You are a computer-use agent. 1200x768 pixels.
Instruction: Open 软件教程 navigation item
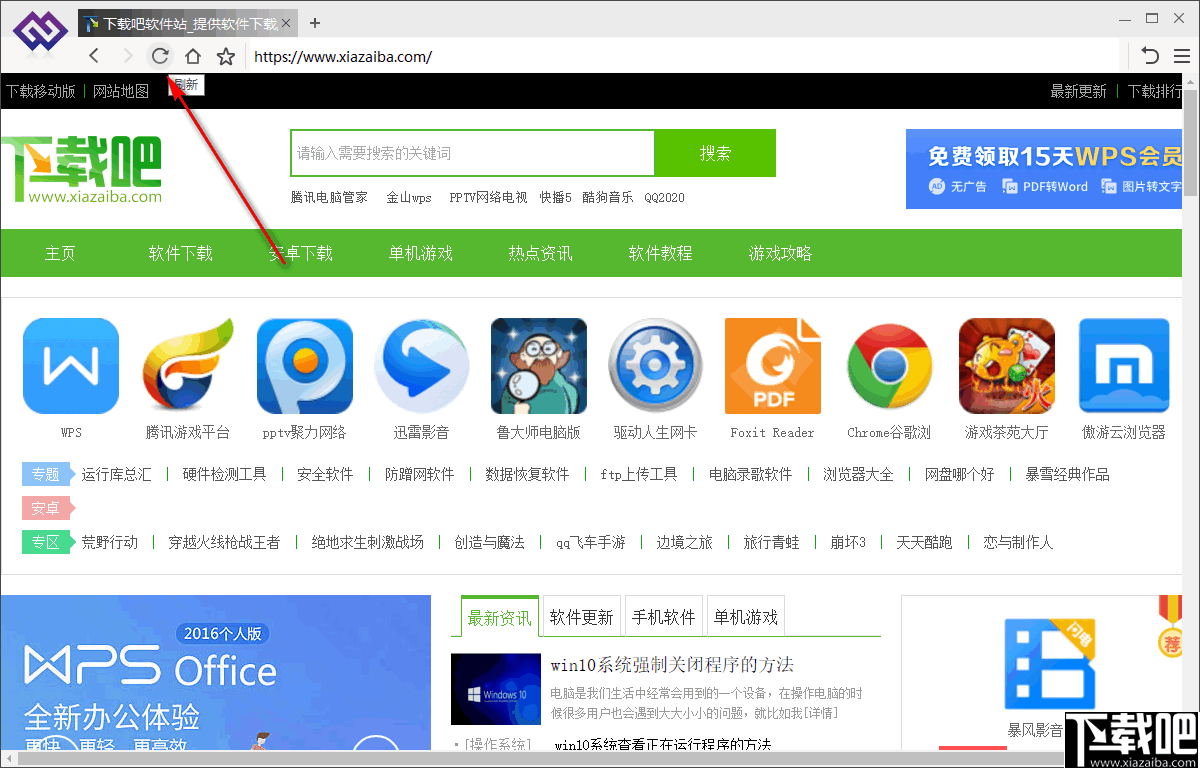[661, 253]
